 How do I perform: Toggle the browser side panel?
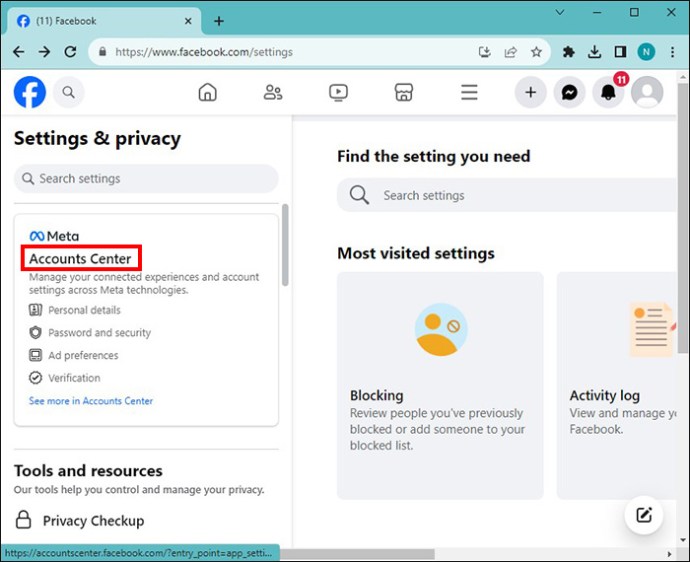tap(620, 52)
